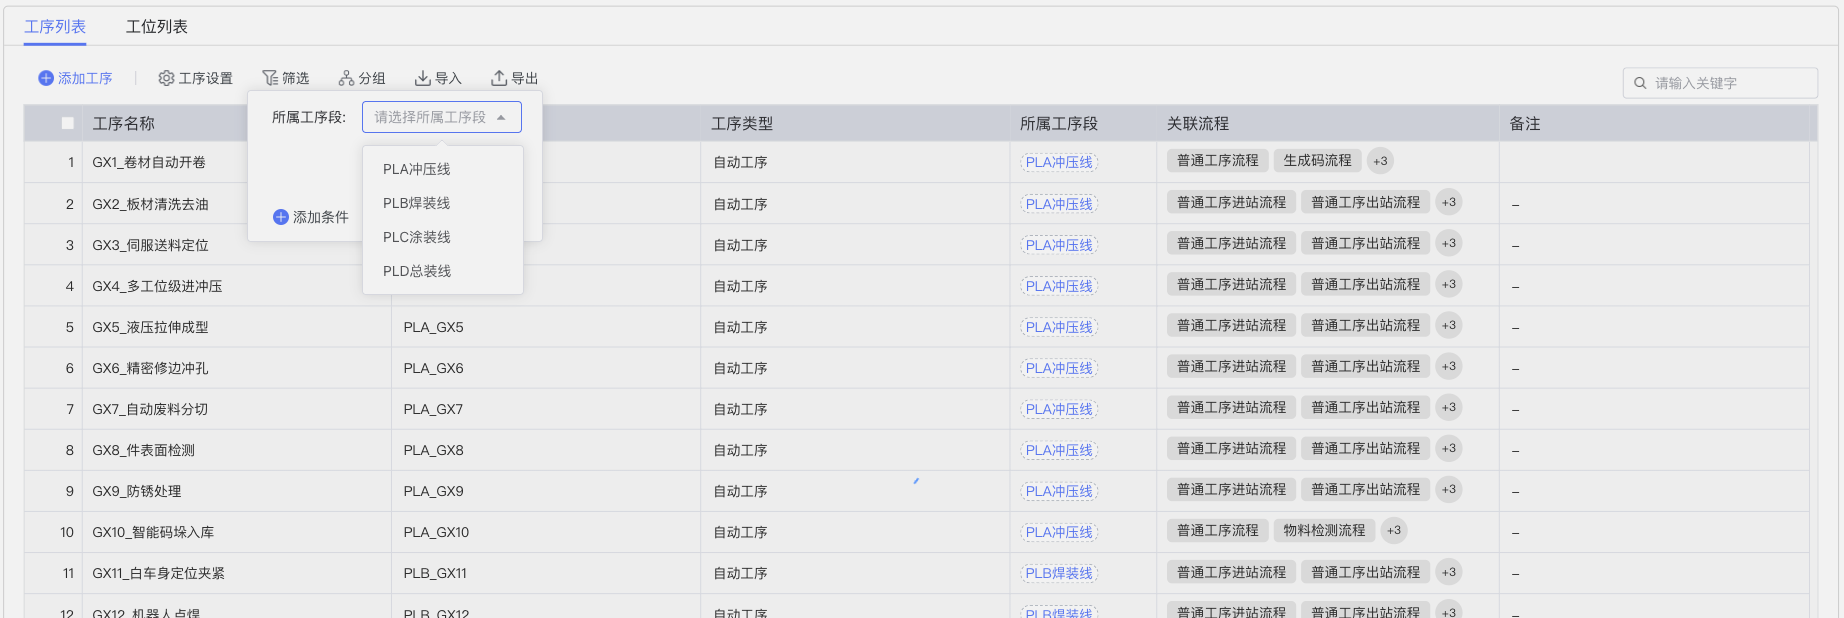Click the grouping icon
The width and height of the screenshot is (1844, 618).
point(346,78)
